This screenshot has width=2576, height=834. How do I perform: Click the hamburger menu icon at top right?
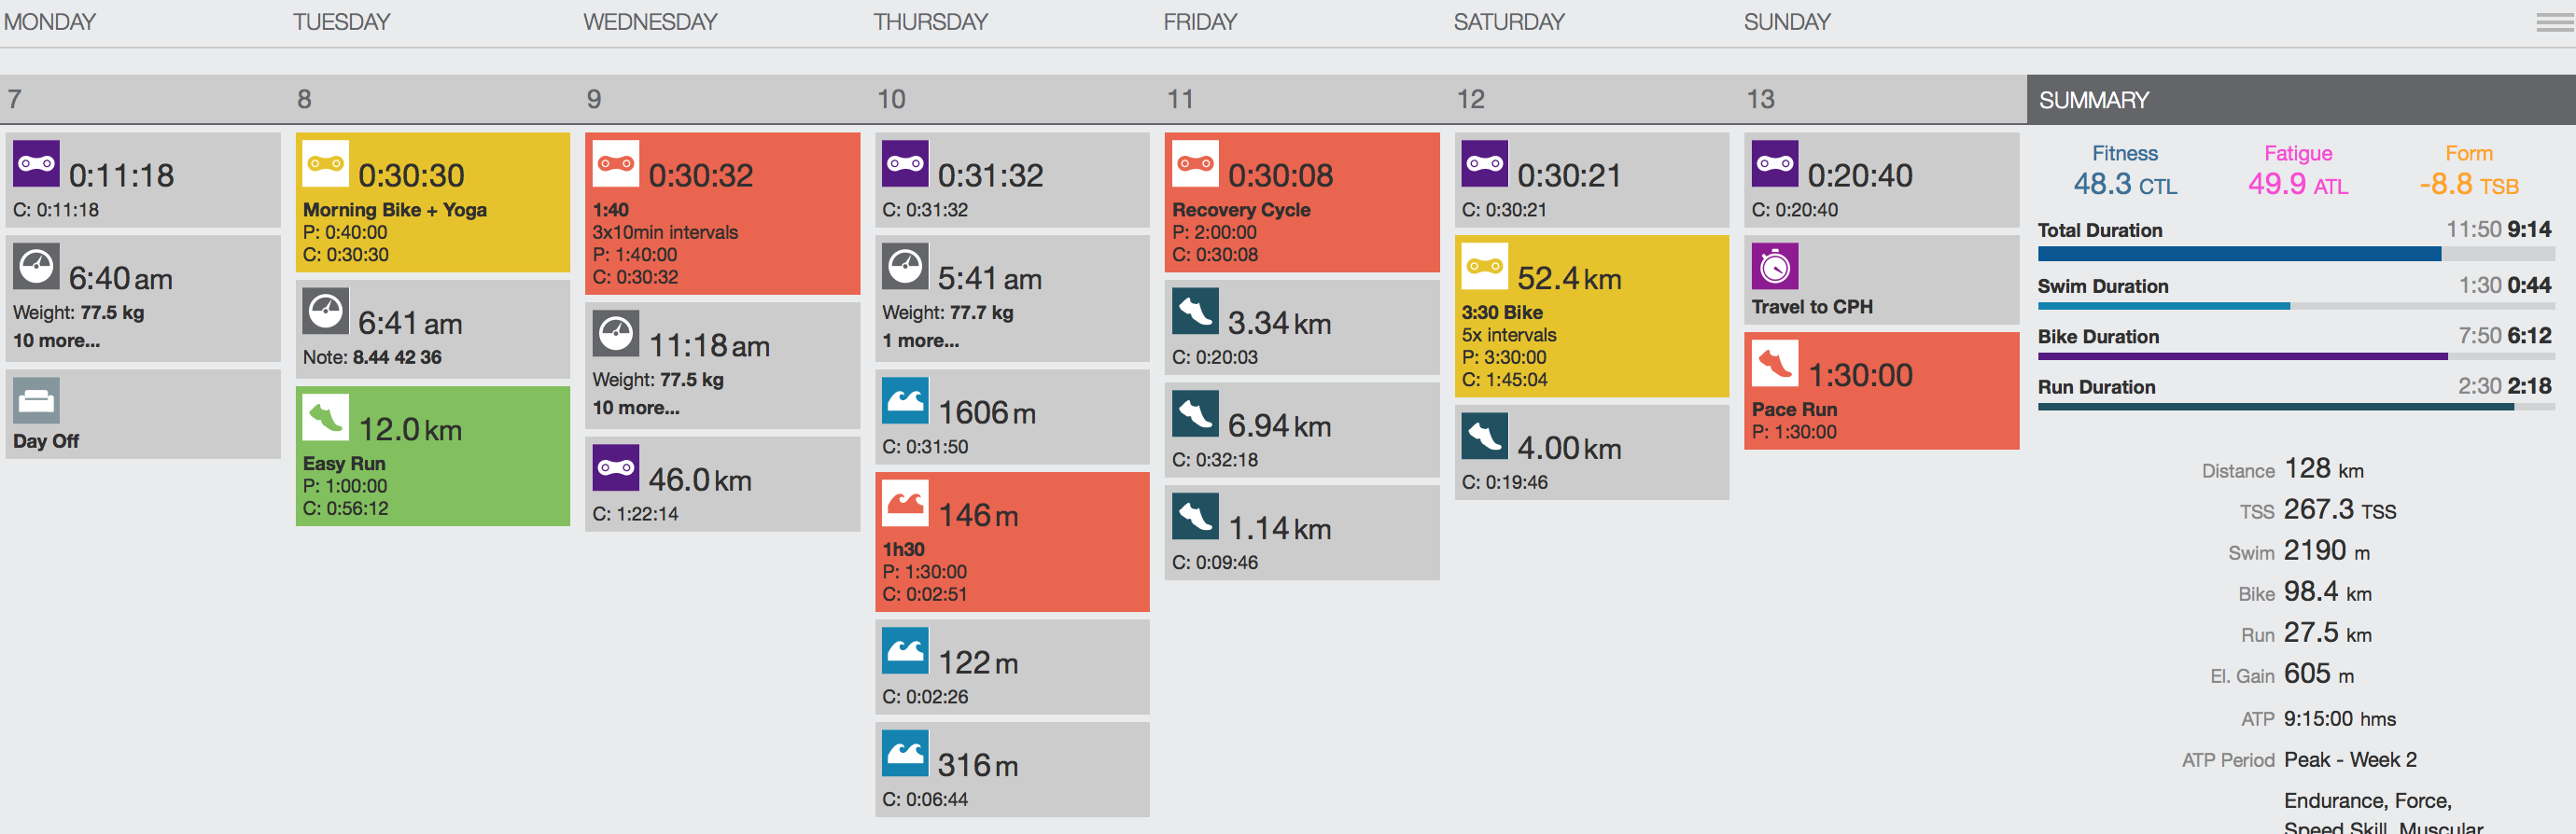[x=2554, y=22]
